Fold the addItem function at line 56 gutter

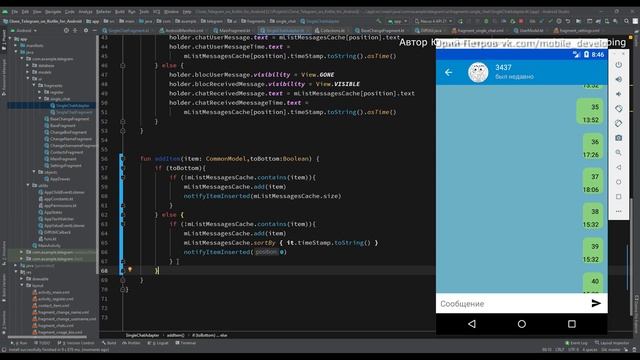pos(122,158)
